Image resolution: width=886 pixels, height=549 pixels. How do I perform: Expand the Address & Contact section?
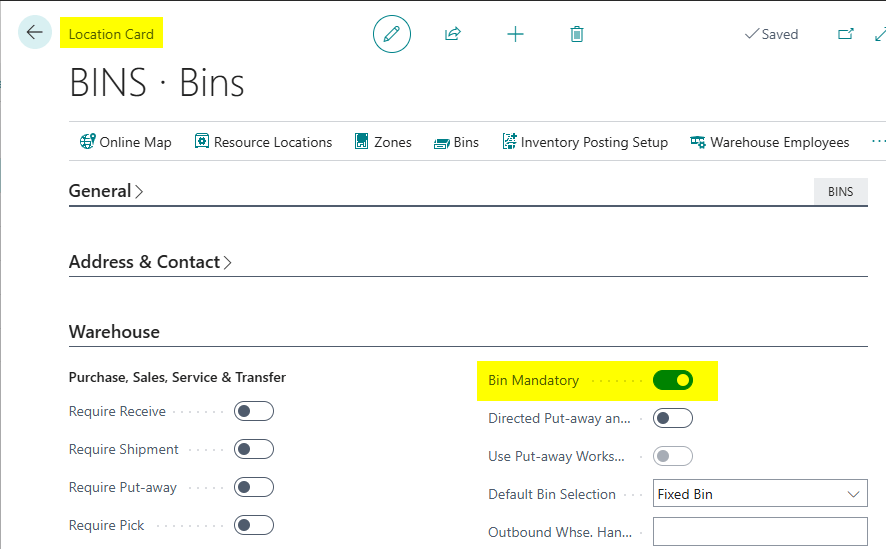point(150,262)
